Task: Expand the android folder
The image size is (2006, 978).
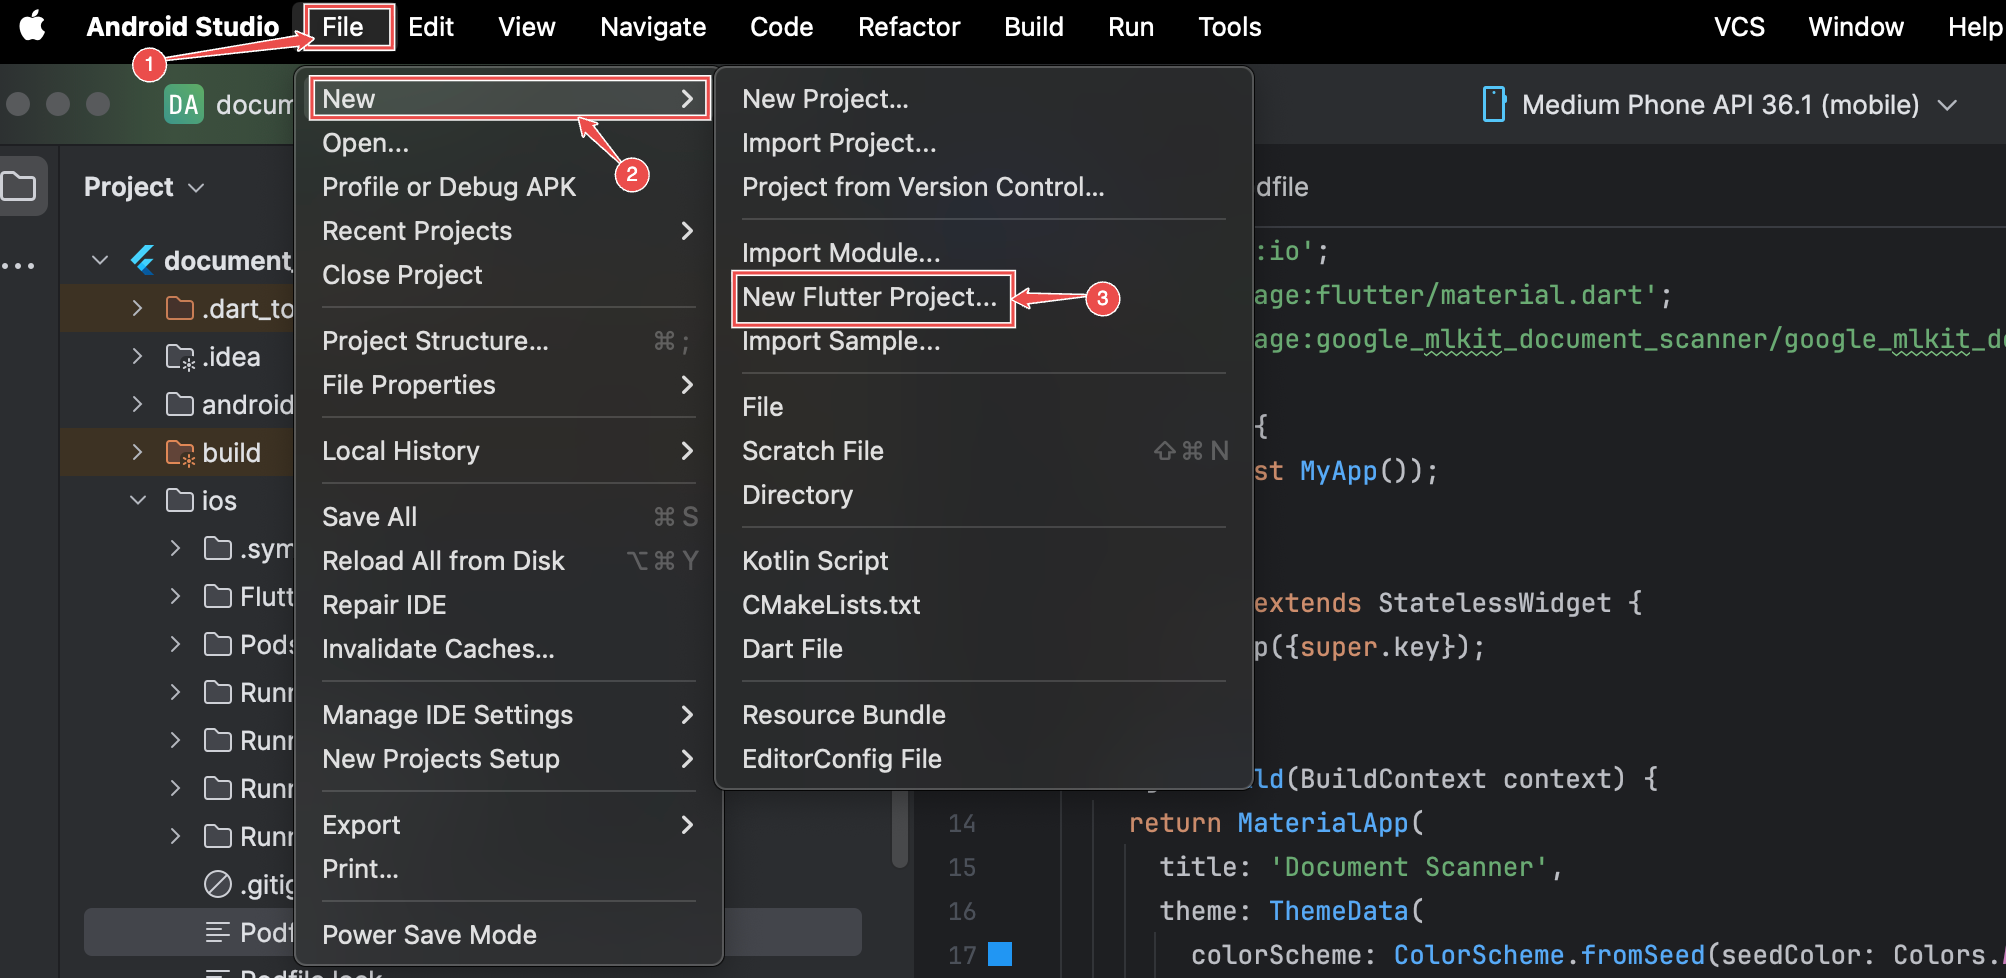Action: [x=137, y=405]
